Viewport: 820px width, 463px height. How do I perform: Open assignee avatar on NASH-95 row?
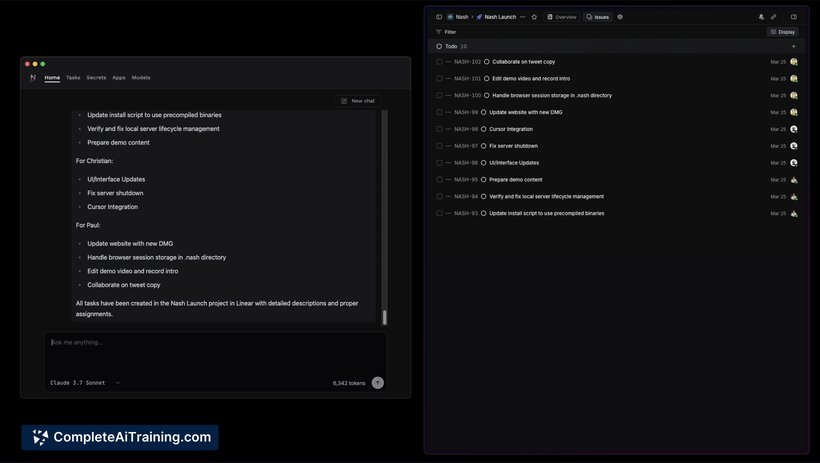pos(794,179)
